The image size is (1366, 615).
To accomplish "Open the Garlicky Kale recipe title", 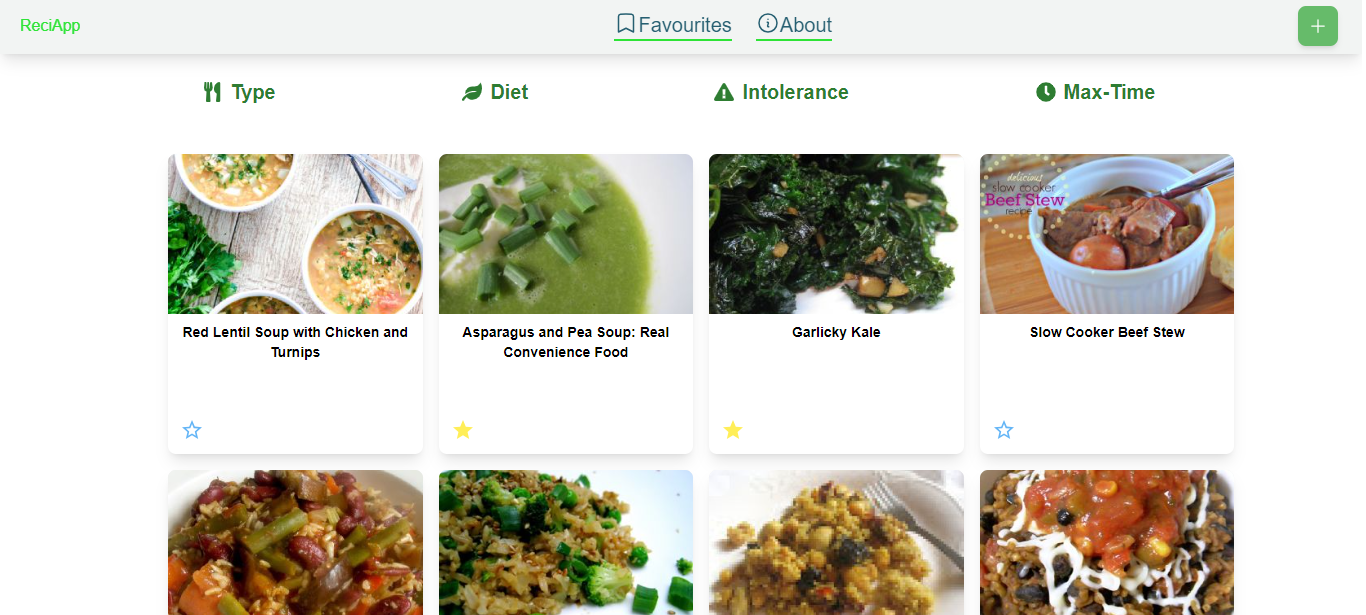I will (x=836, y=332).
